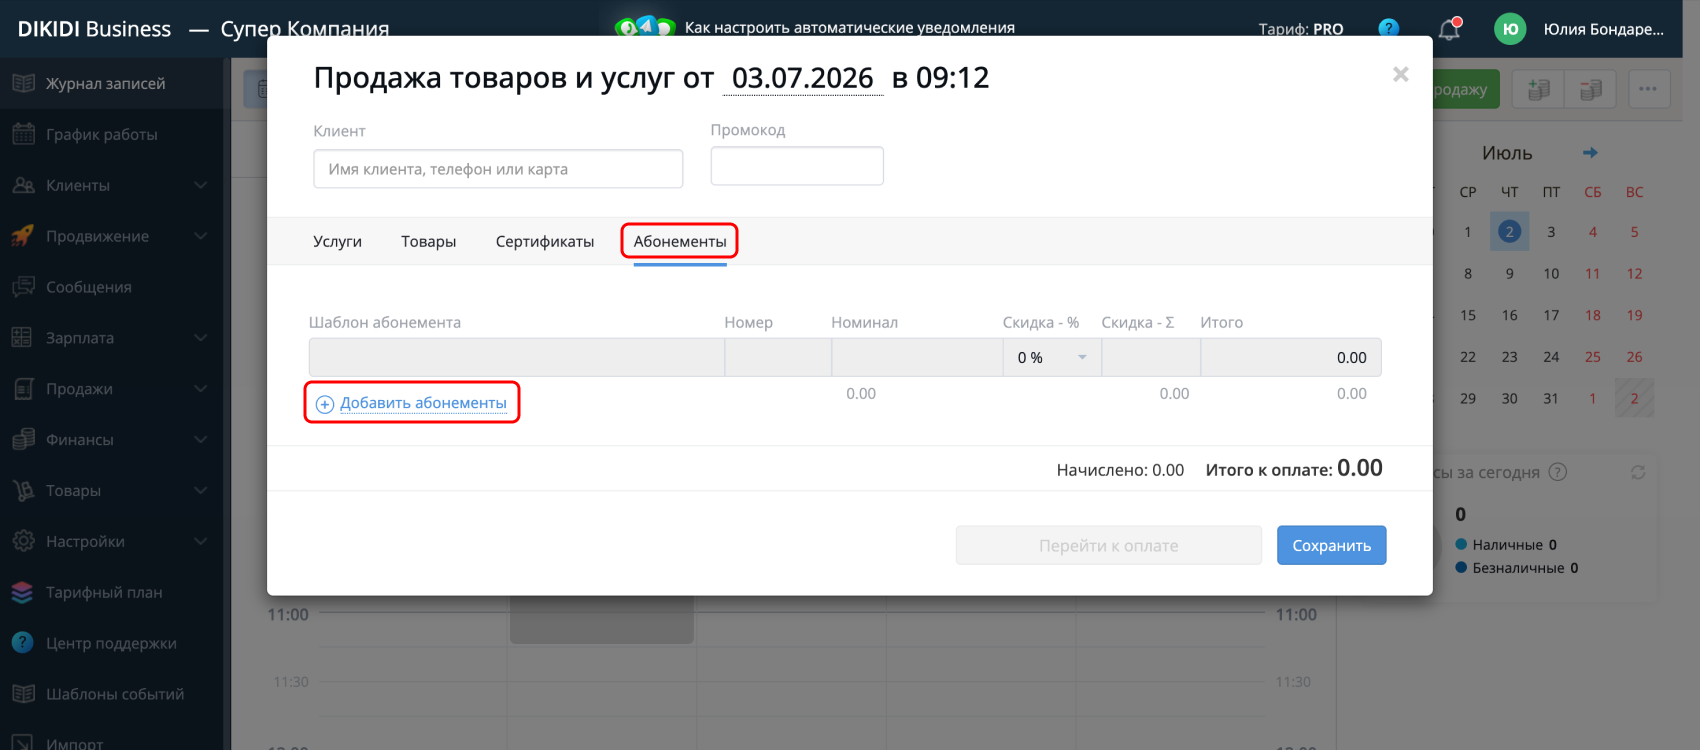This screenshot has height=750, width=1700.
Task: Click the Ю user avatar
Action: pyautogui.click(x=1510, y=29)
